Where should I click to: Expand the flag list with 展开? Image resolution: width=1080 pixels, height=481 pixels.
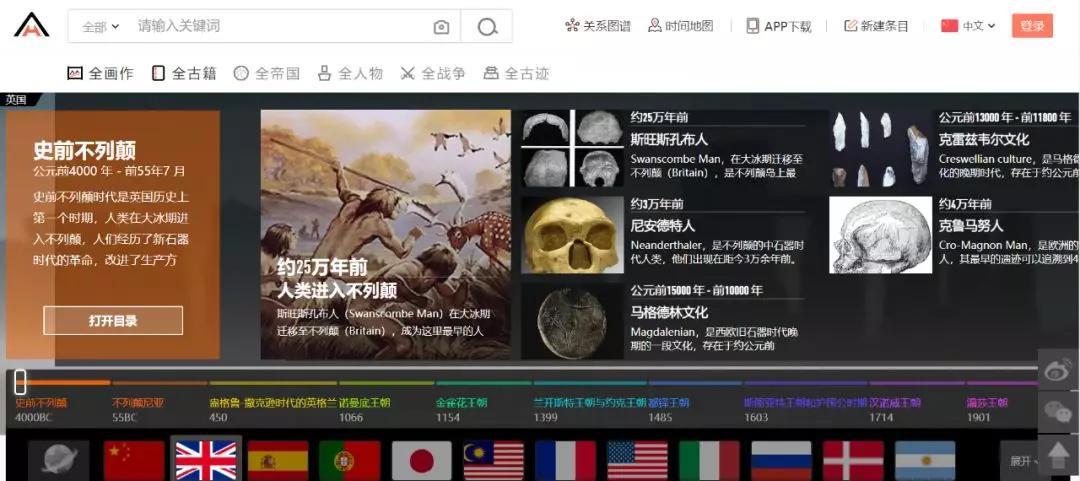coord(1021,461)
